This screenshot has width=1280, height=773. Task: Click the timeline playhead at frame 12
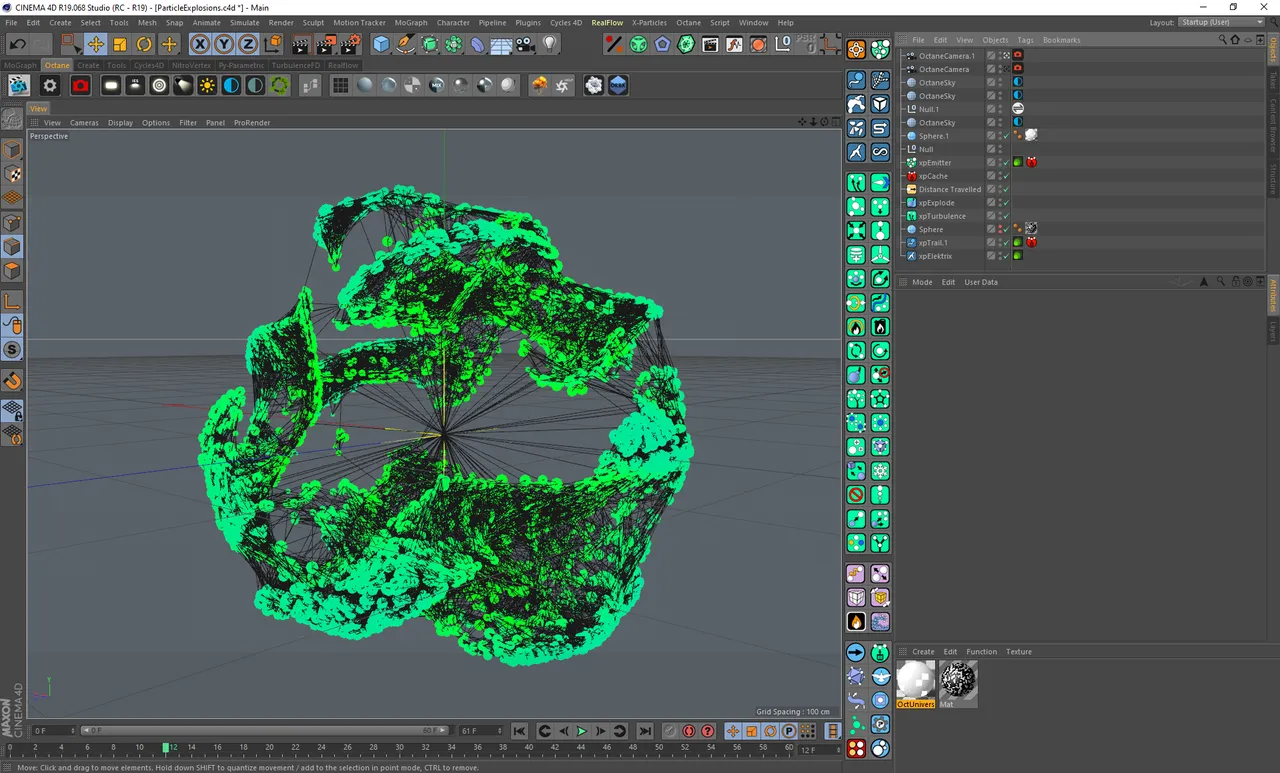[166, 747]
